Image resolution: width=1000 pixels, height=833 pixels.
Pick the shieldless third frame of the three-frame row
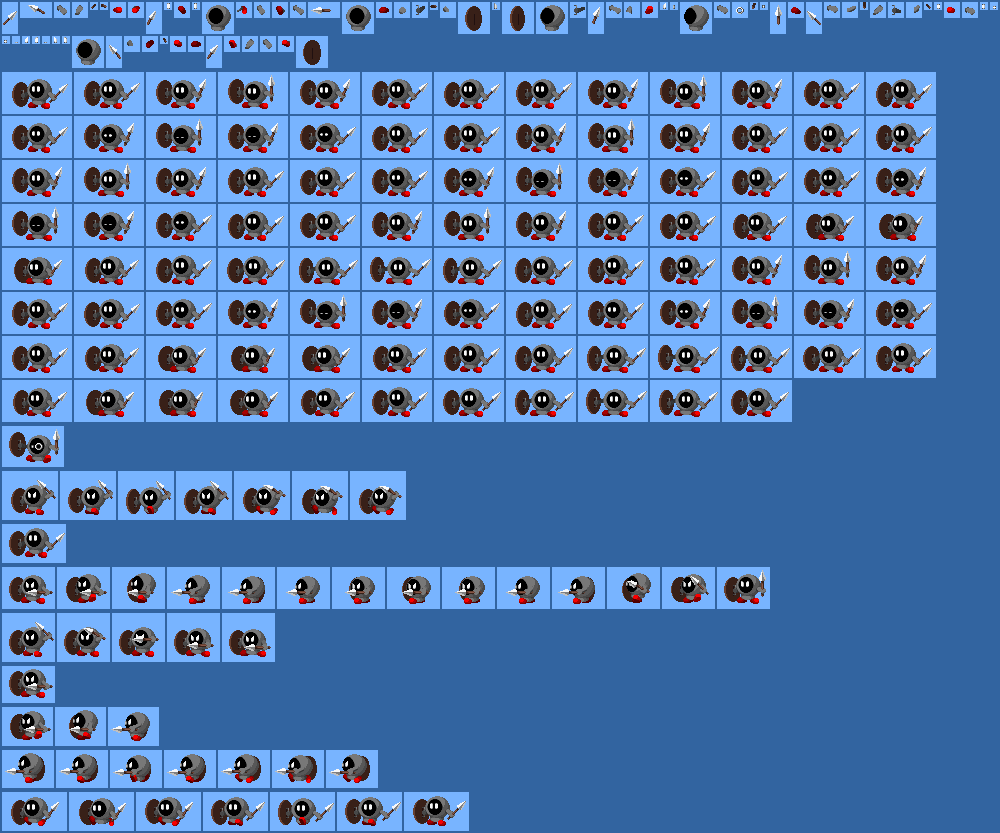[133, 726]
